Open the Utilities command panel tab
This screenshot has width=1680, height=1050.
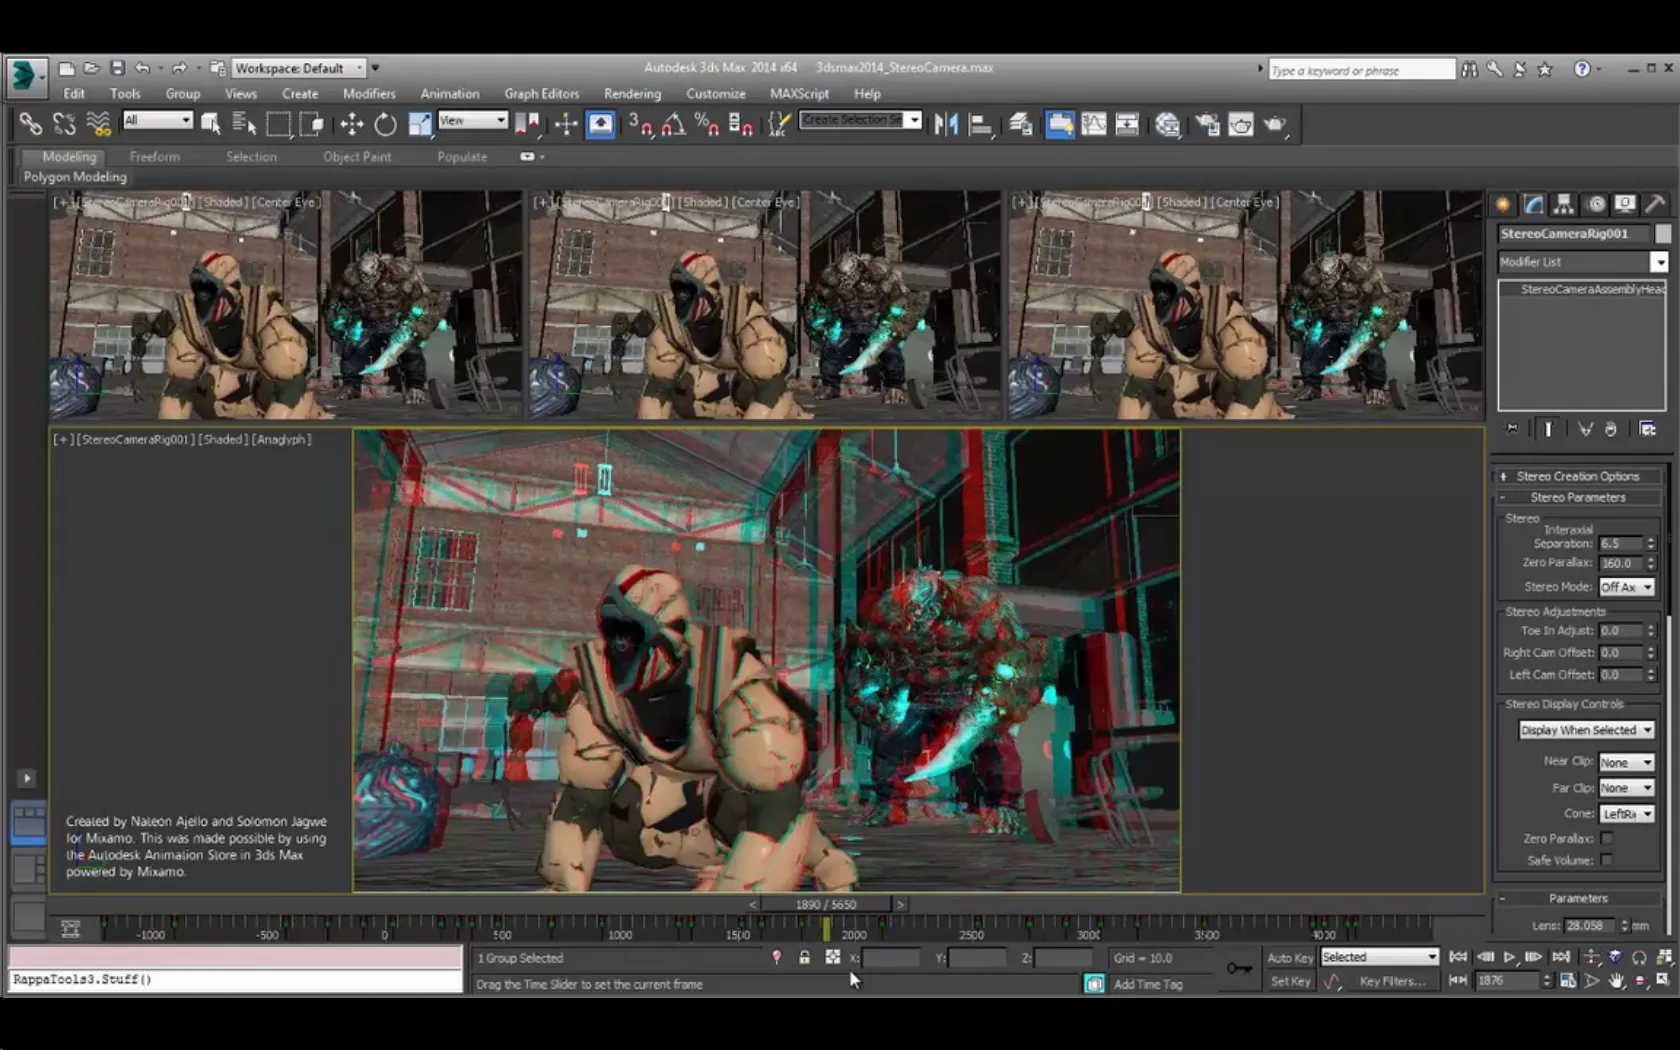[1656, 204]
